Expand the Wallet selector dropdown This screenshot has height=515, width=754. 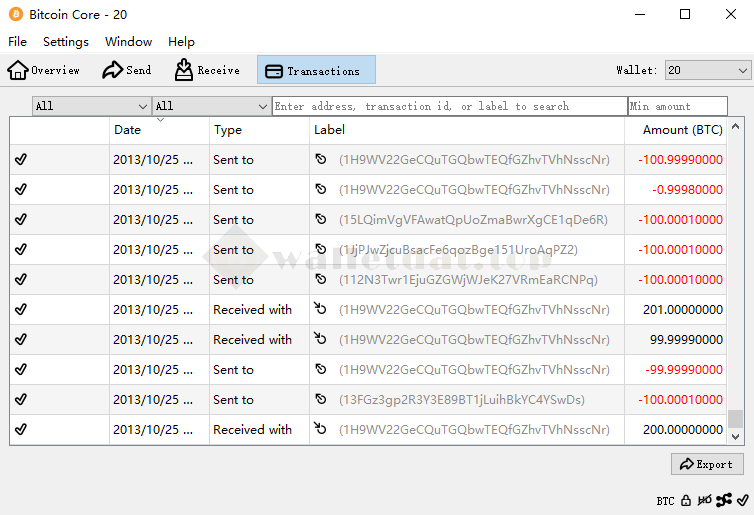point(707,70)
